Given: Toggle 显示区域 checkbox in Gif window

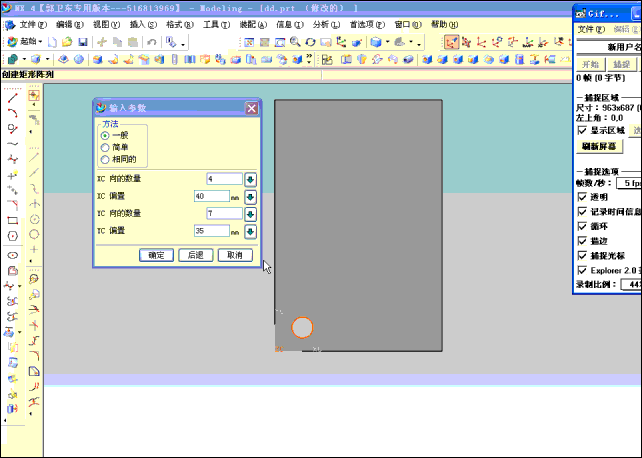Looking at the screenshot, I should coord(582,130).
